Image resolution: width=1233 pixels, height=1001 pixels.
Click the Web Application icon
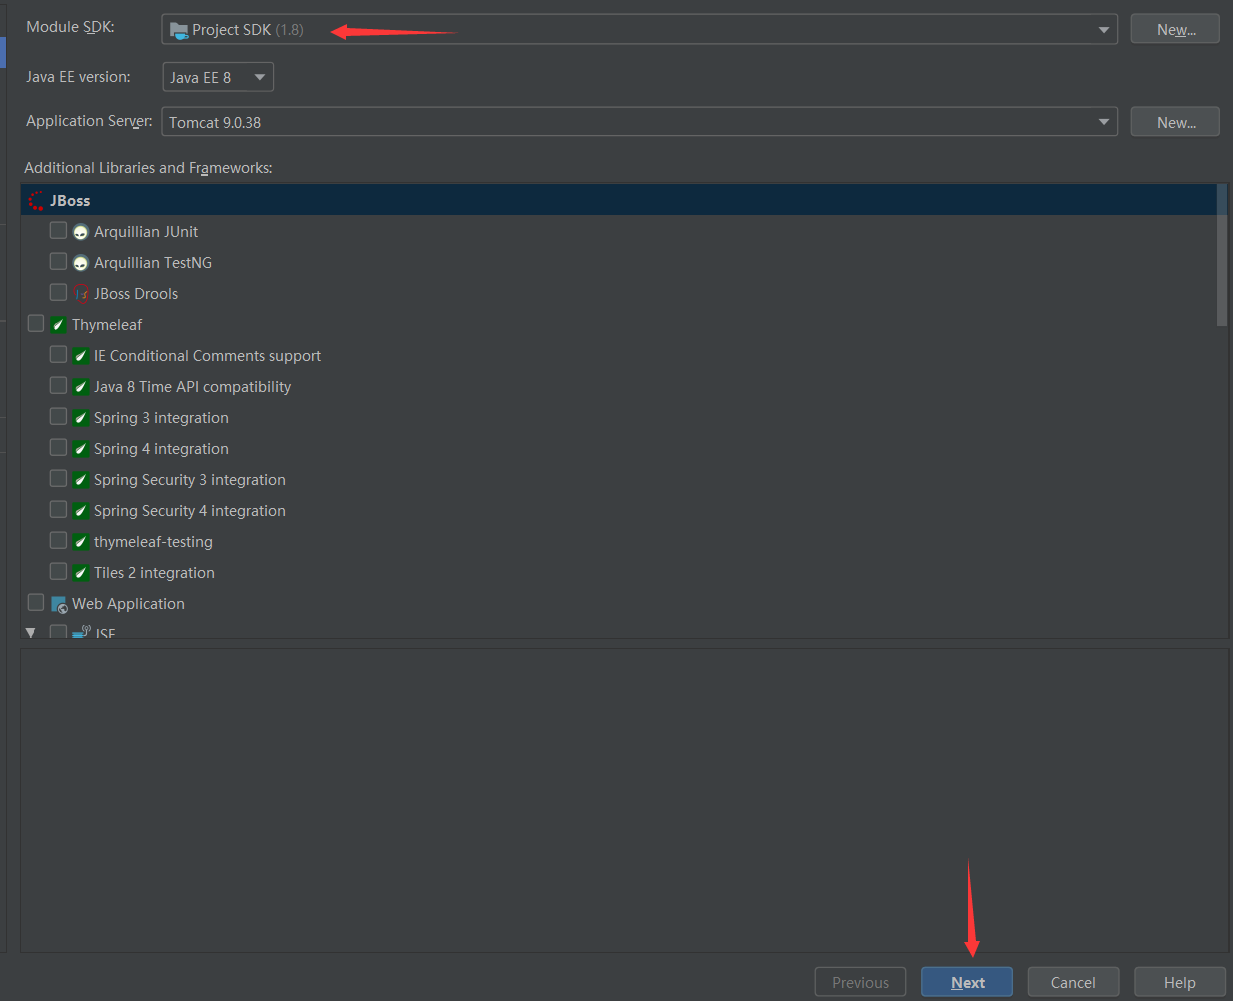tap(59, 604)
